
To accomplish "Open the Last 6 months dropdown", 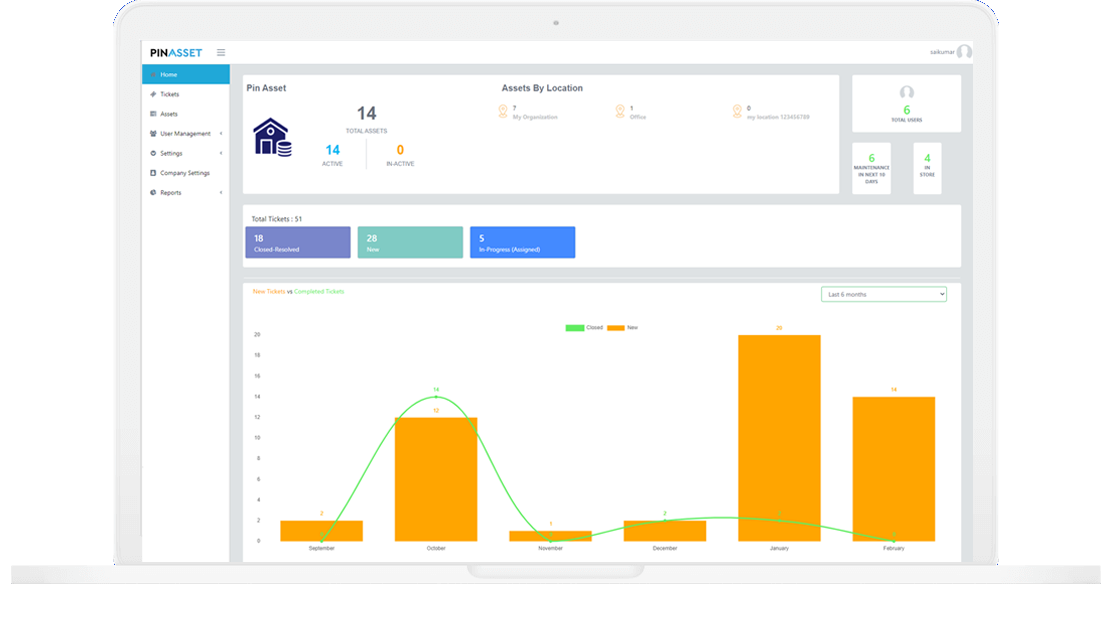I will [884, 294].
